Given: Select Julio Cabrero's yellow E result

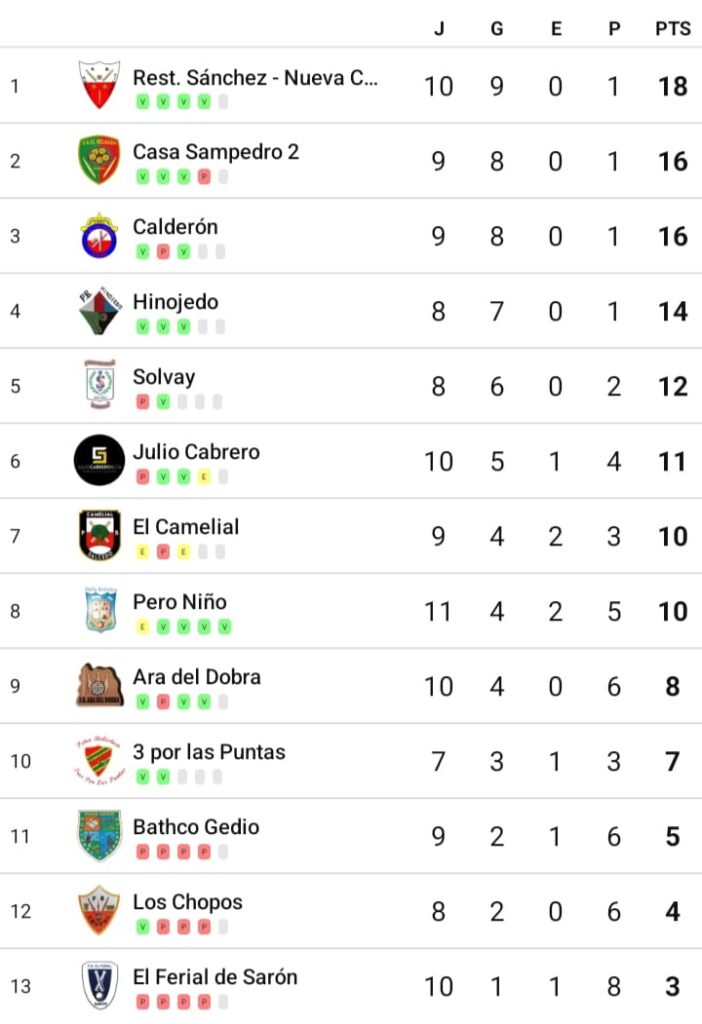Looking at the screenshot, I should pyautogui.click(x=204, y=477).
